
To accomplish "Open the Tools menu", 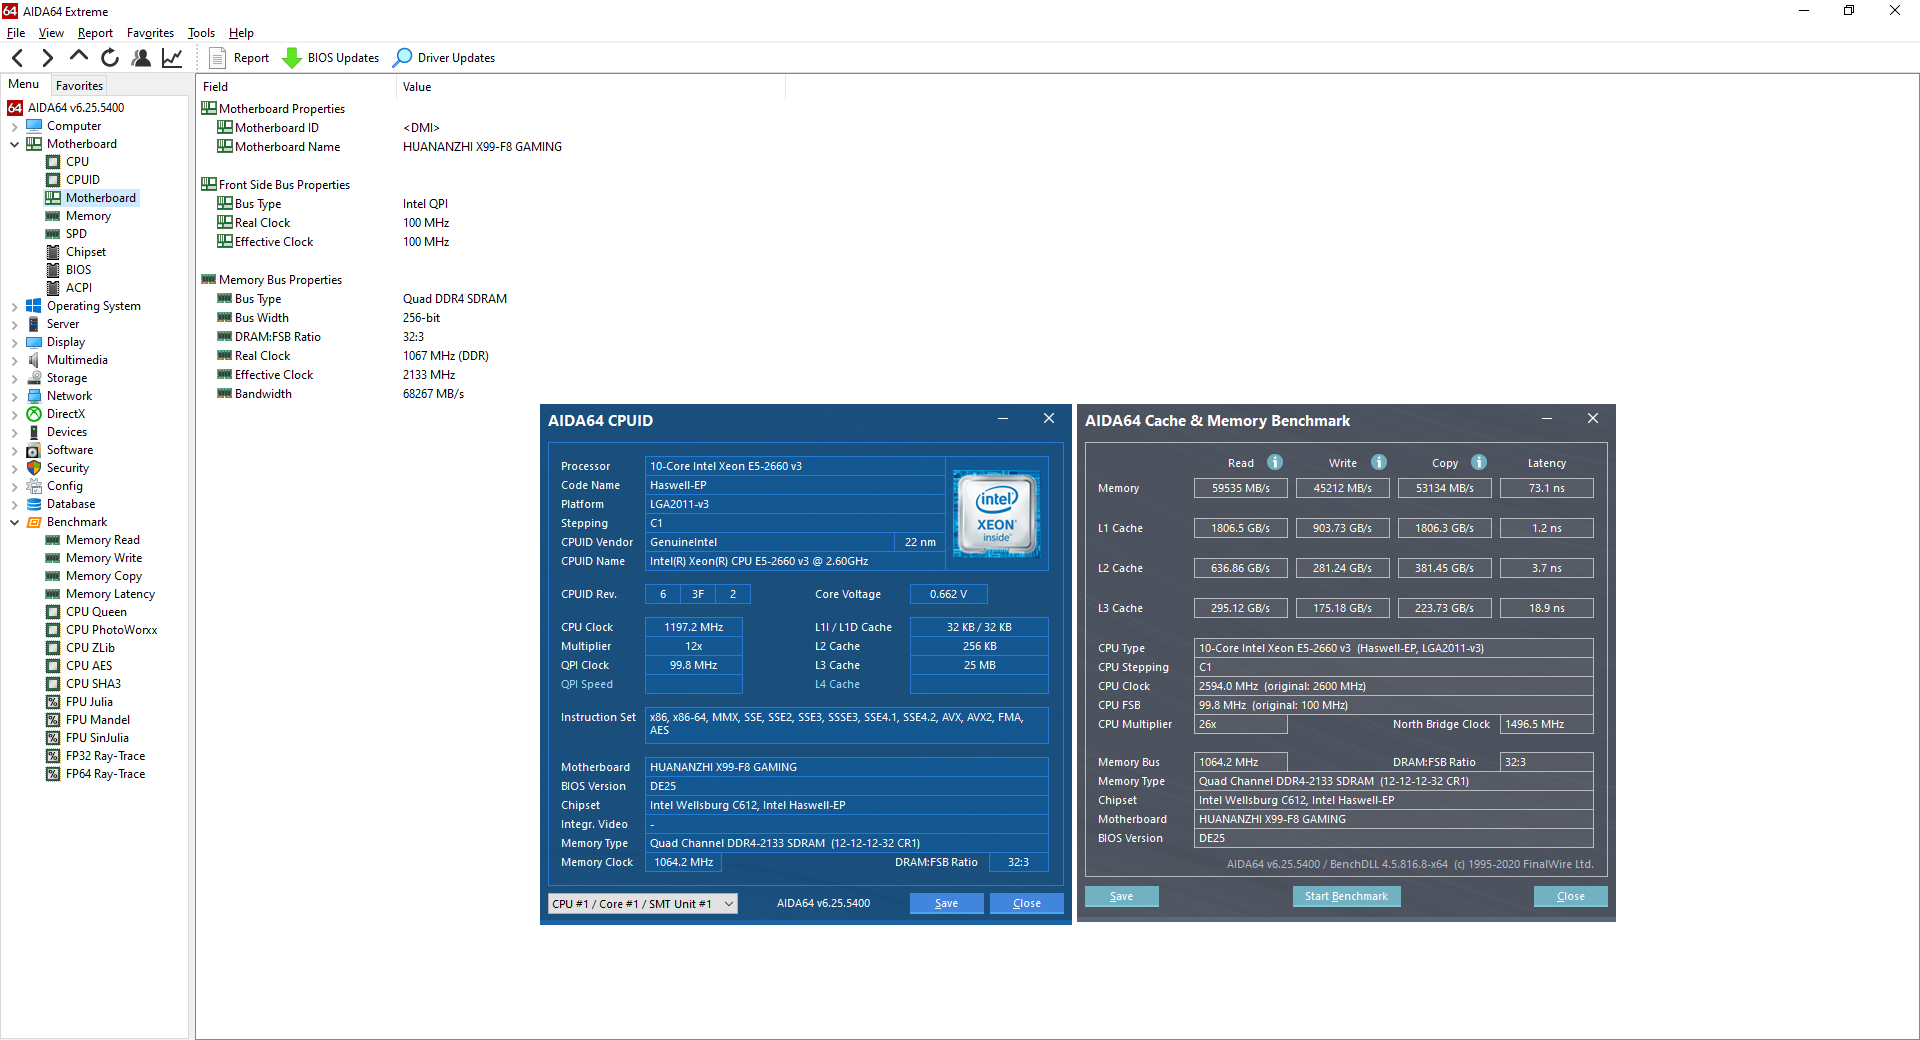I will (201, 33).
